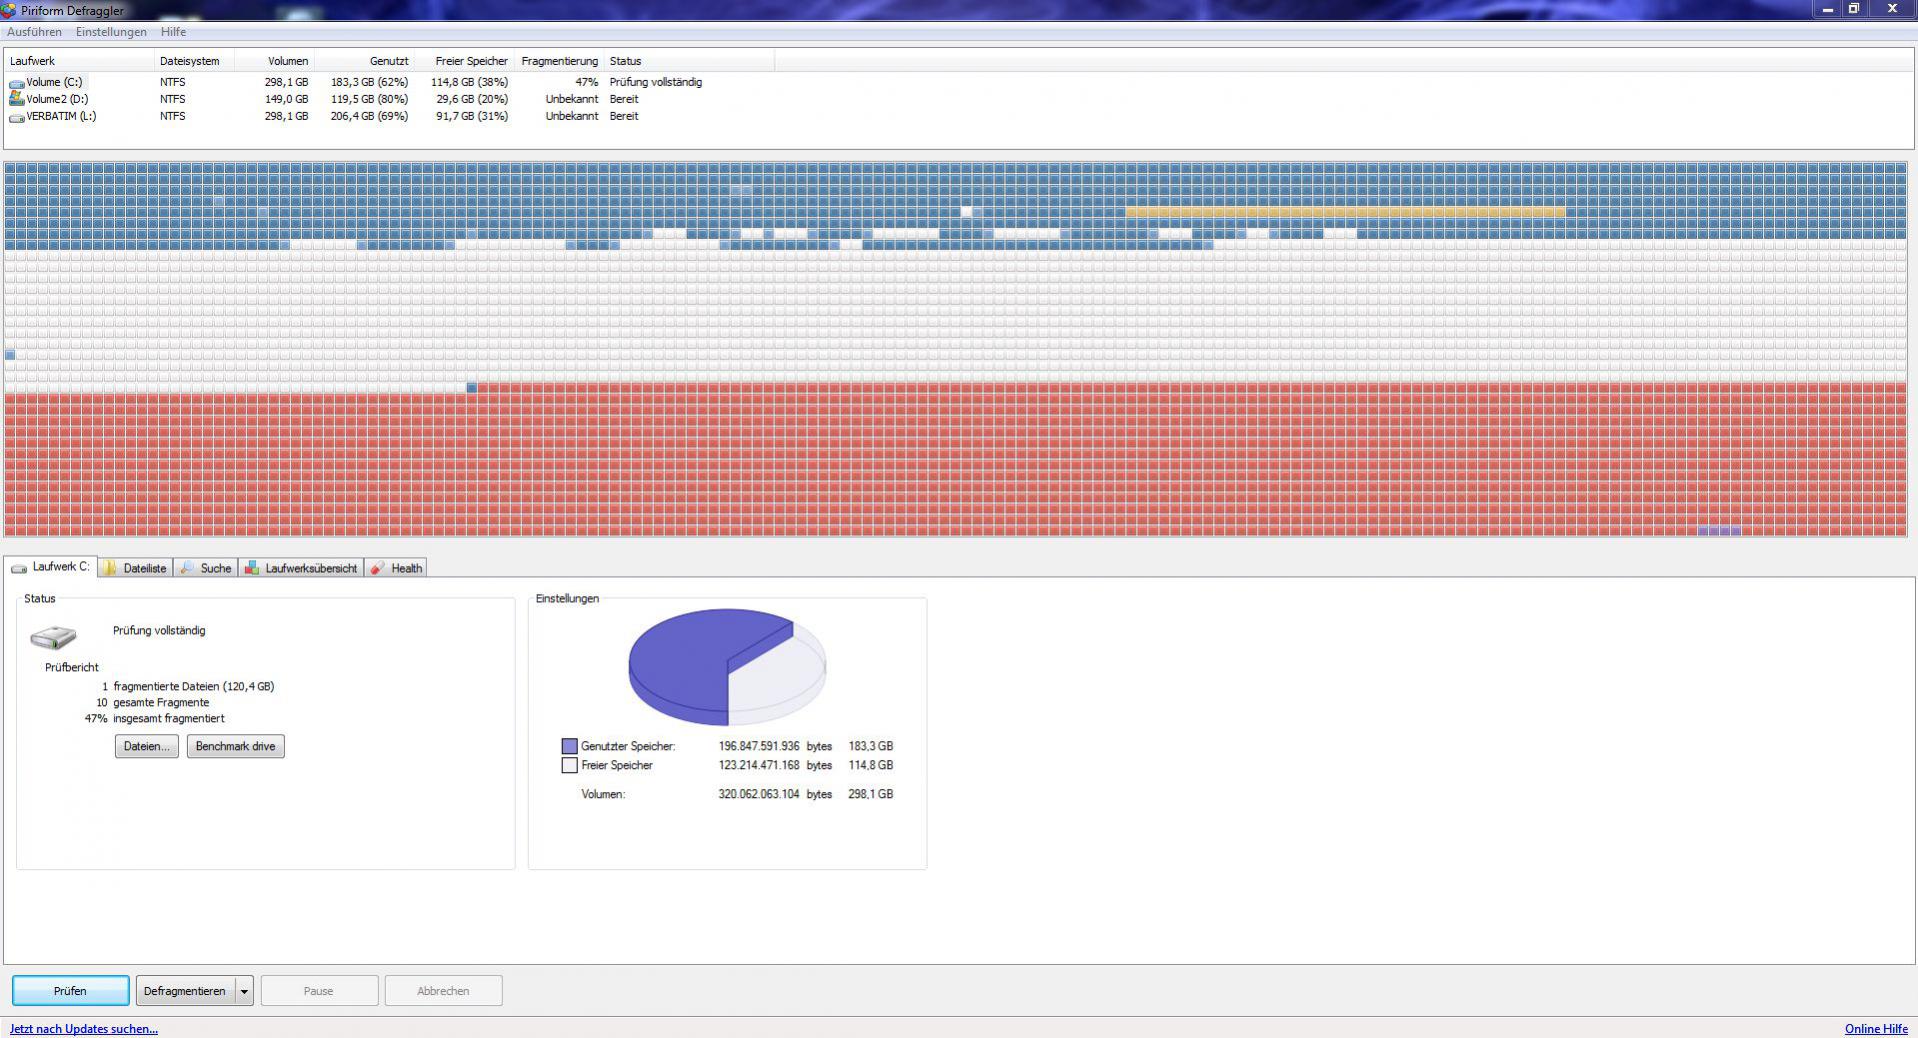
Task: Sort by the Volumen column header
Action: (x=274, y=61)
